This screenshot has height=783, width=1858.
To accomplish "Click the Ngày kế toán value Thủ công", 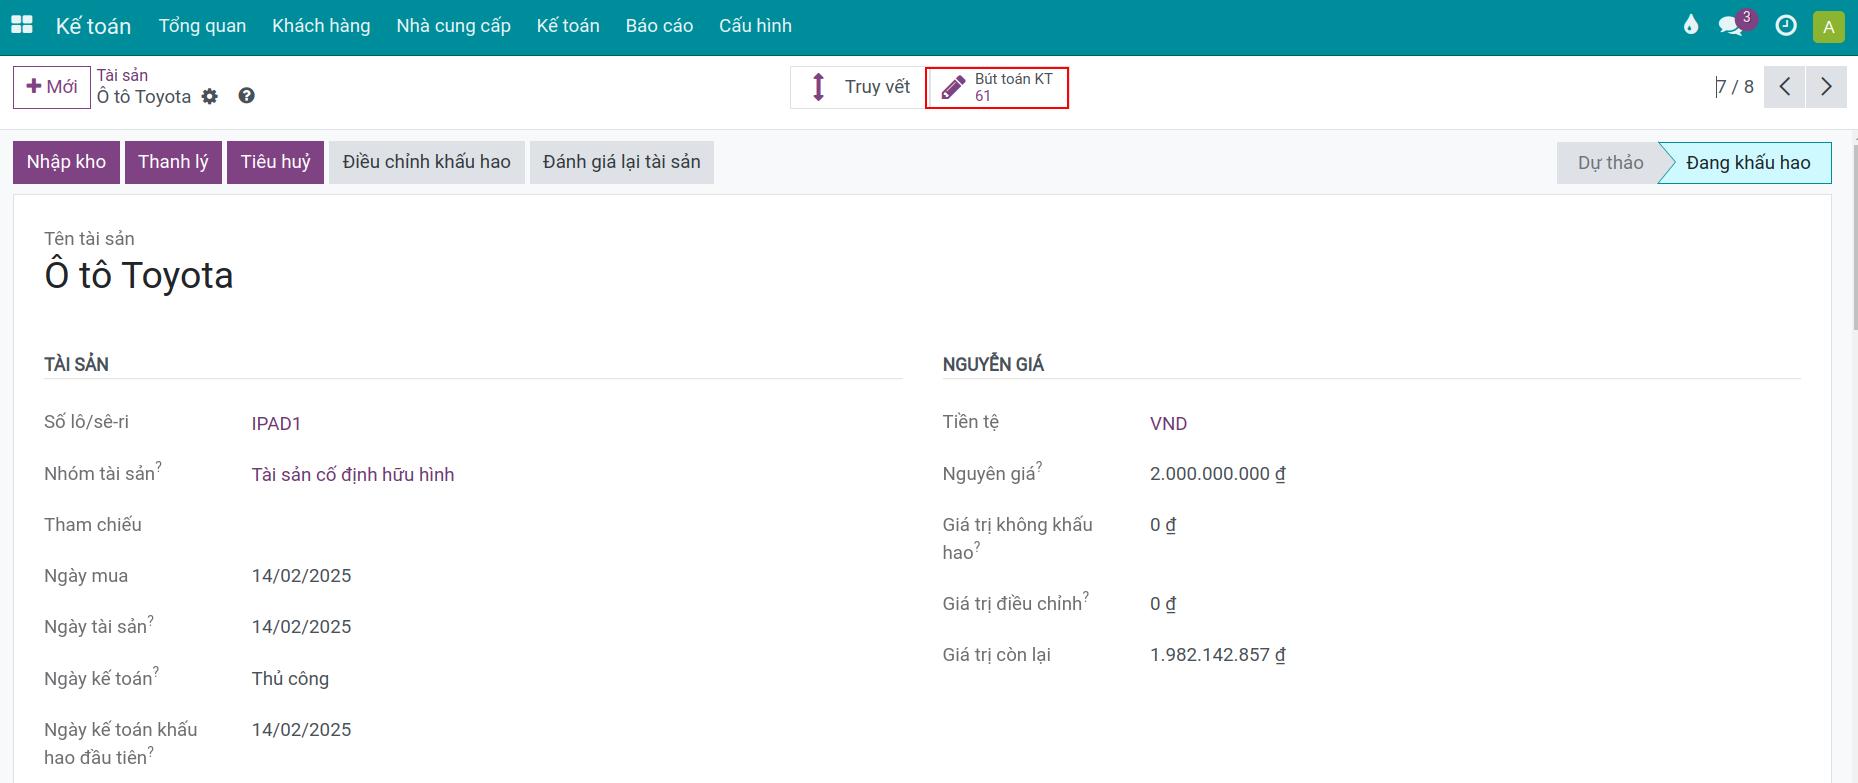I will [290, 679].
